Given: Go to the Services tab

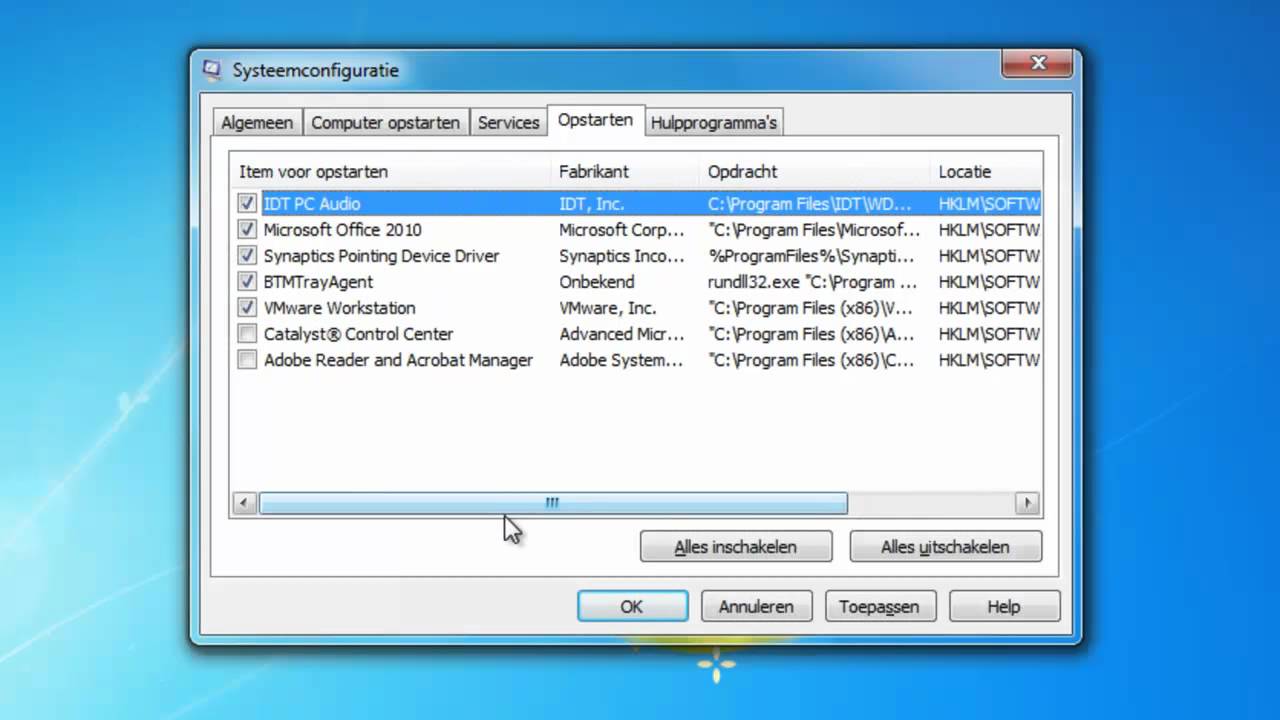Looking at the screenshot, I should [508, 123].
